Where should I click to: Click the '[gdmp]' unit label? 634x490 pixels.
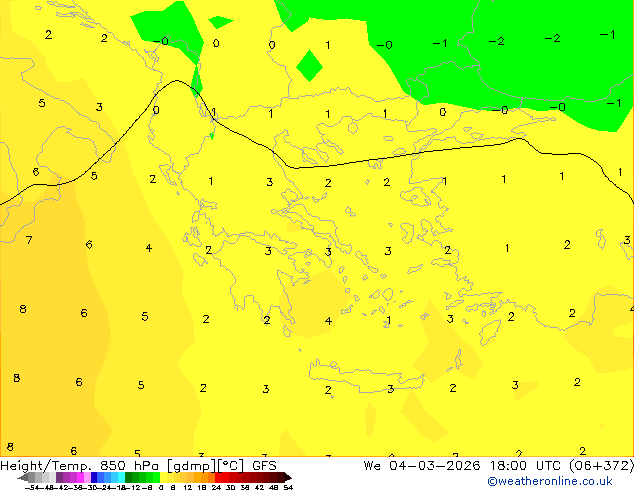click(192, 466)
